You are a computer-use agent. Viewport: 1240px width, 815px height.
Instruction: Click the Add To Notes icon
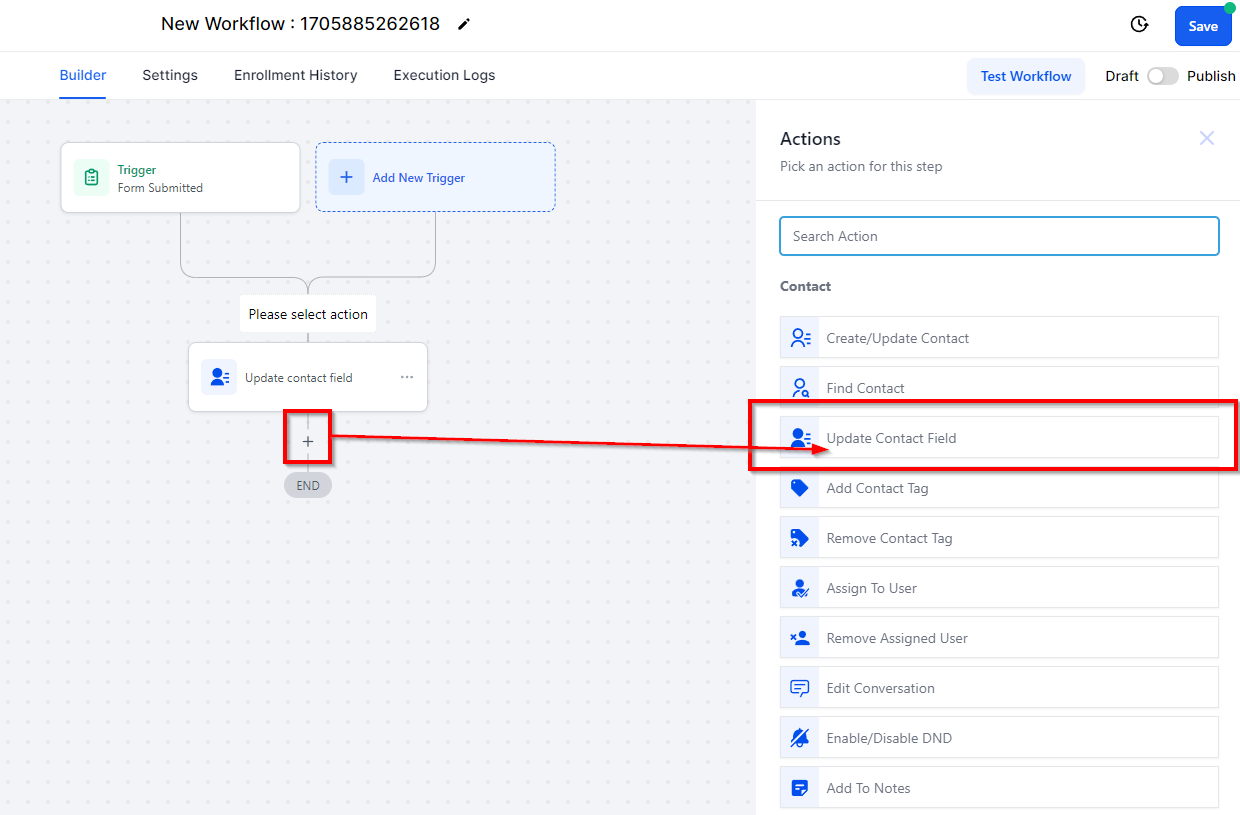click(800, 788)
